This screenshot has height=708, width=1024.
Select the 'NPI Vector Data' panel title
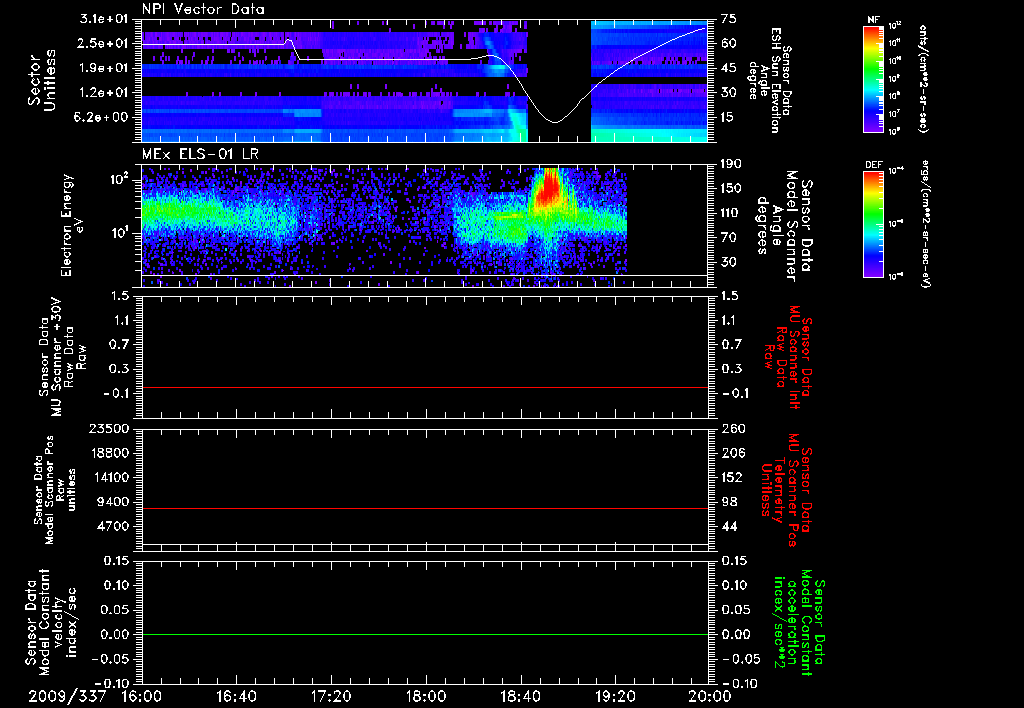coord(203,9)
